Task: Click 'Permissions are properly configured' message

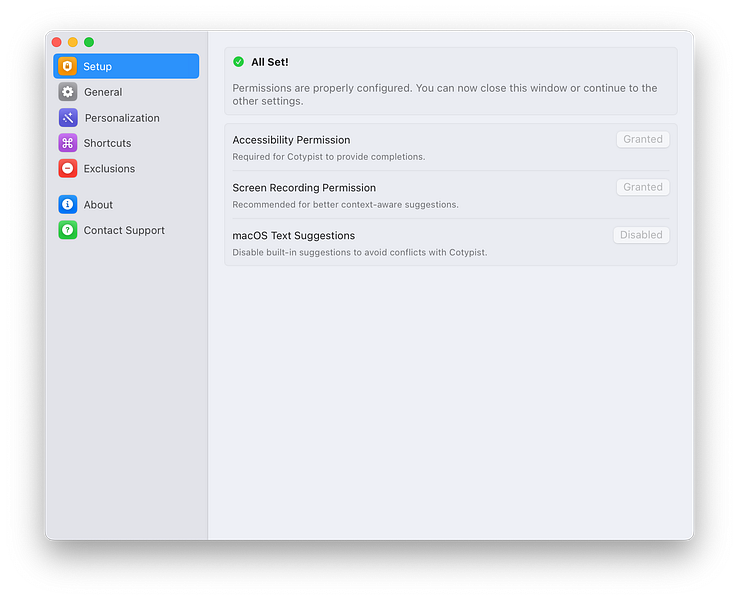Action: tap(444, 95)
